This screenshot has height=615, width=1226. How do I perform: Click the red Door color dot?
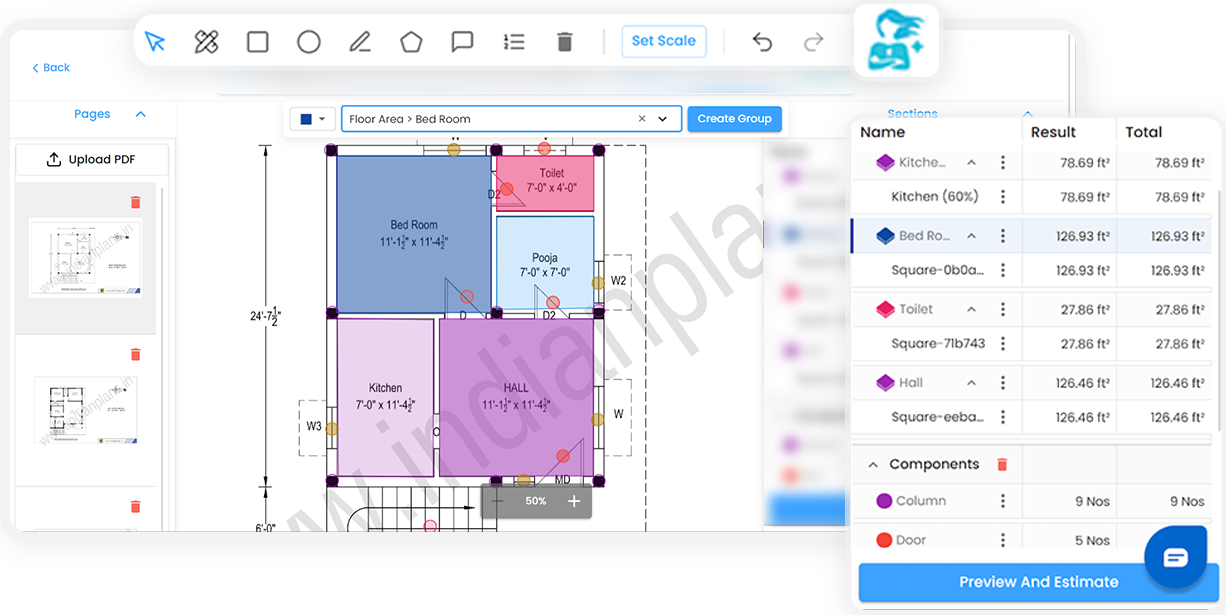(884, 540)
